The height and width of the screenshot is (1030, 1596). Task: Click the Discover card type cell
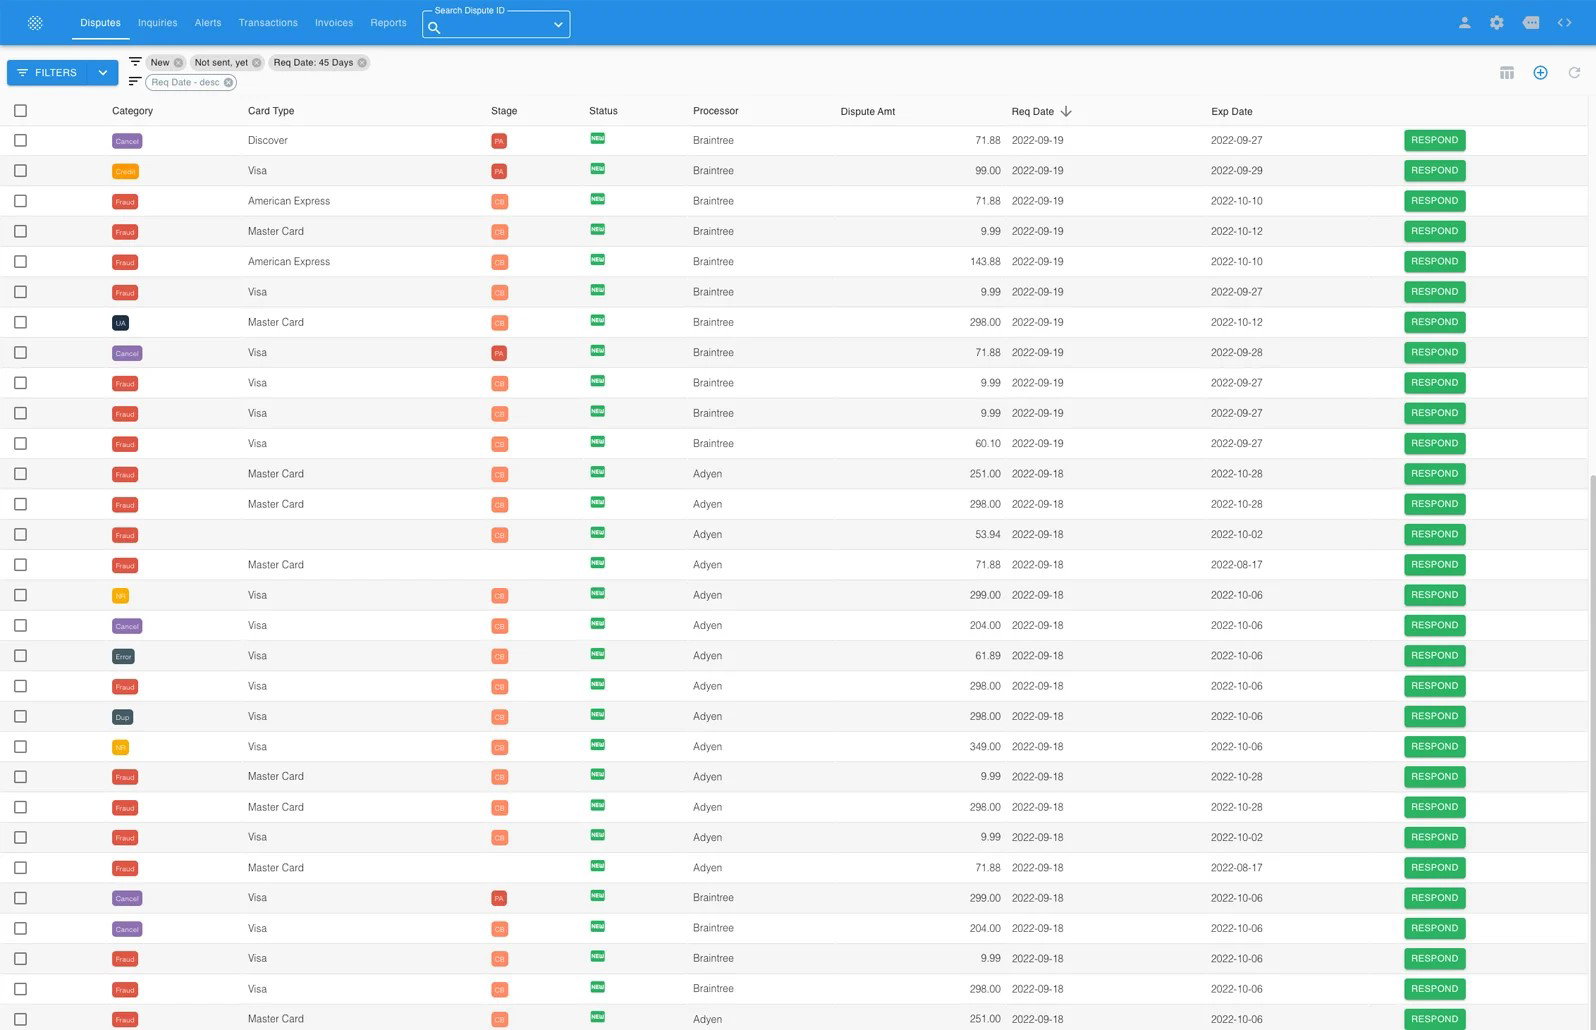pyautogui.click(x=268, y=141)
